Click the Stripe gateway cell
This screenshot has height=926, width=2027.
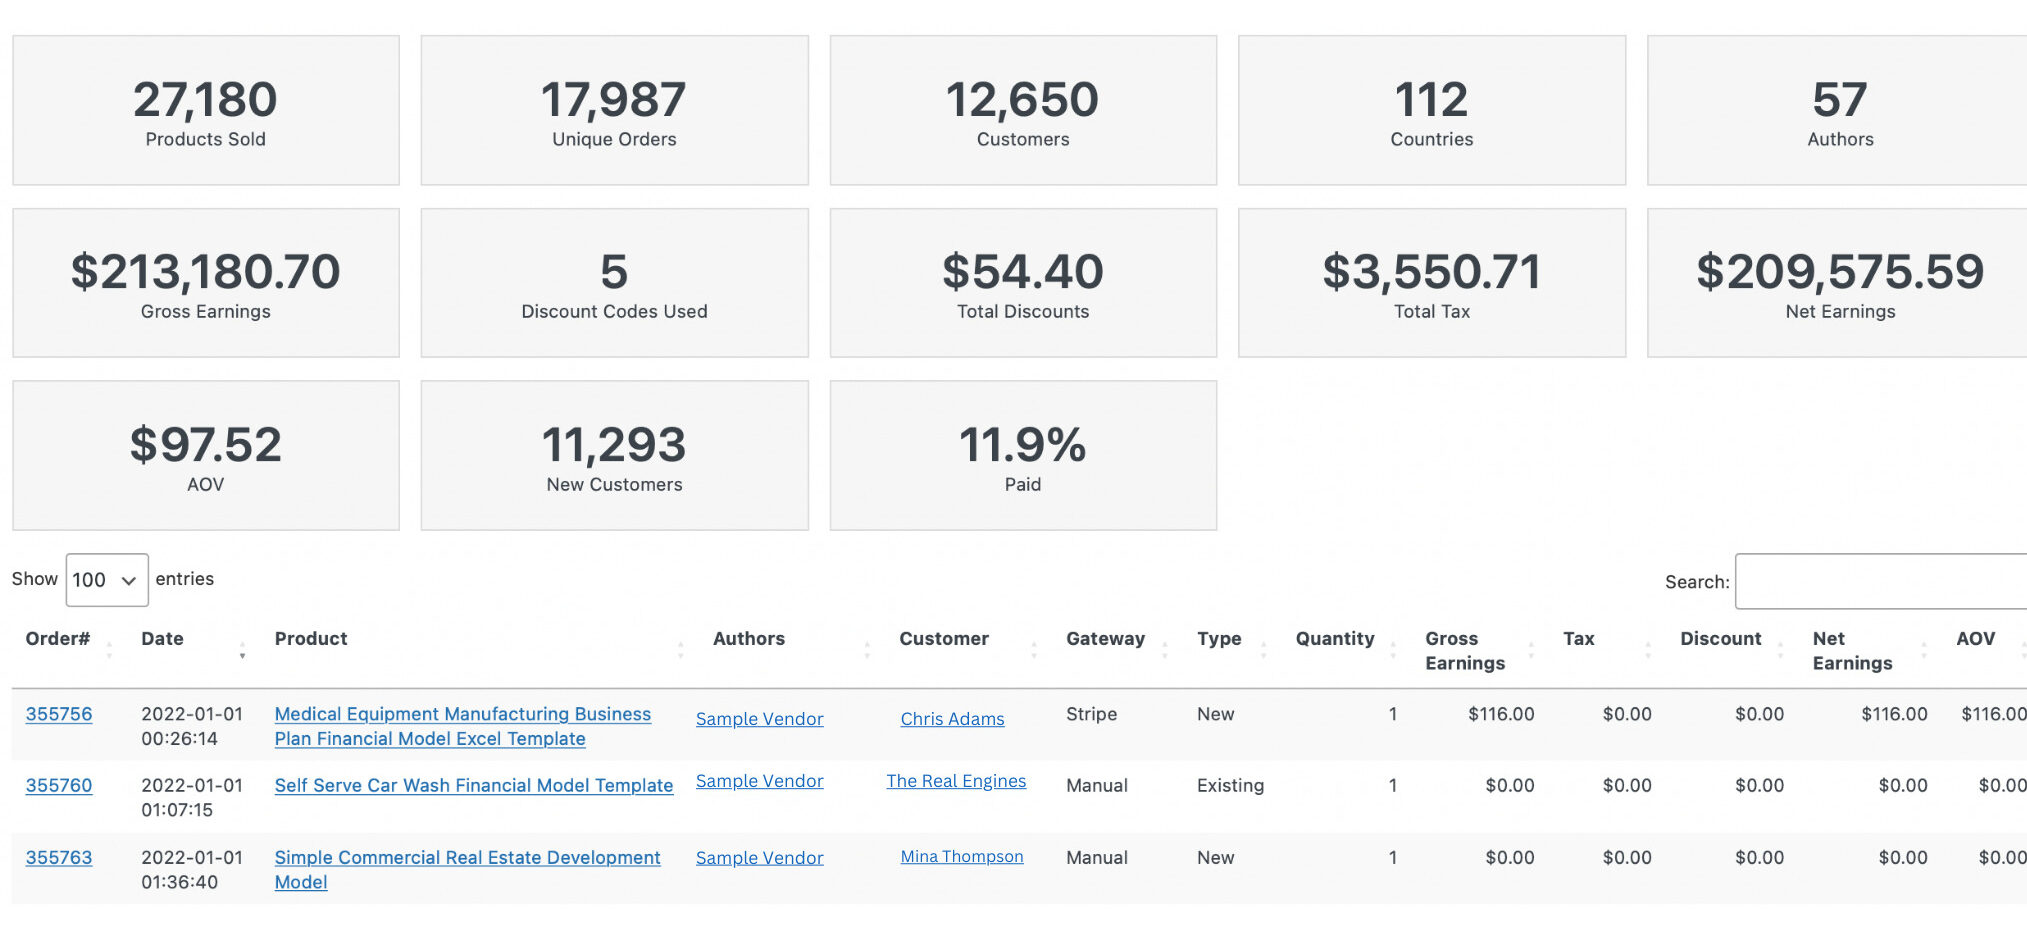1092,714
